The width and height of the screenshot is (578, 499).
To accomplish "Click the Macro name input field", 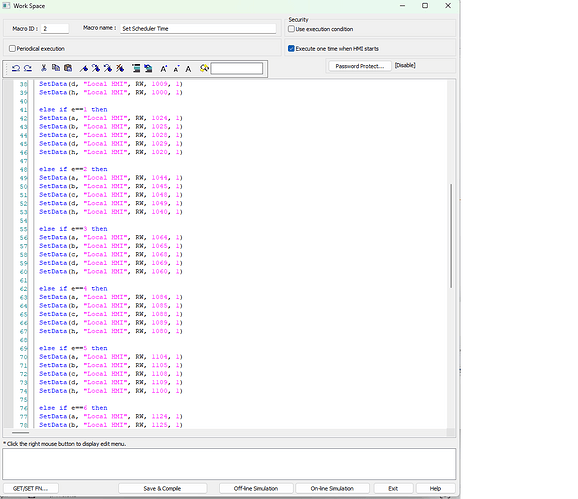I will (x=198, y=28).
